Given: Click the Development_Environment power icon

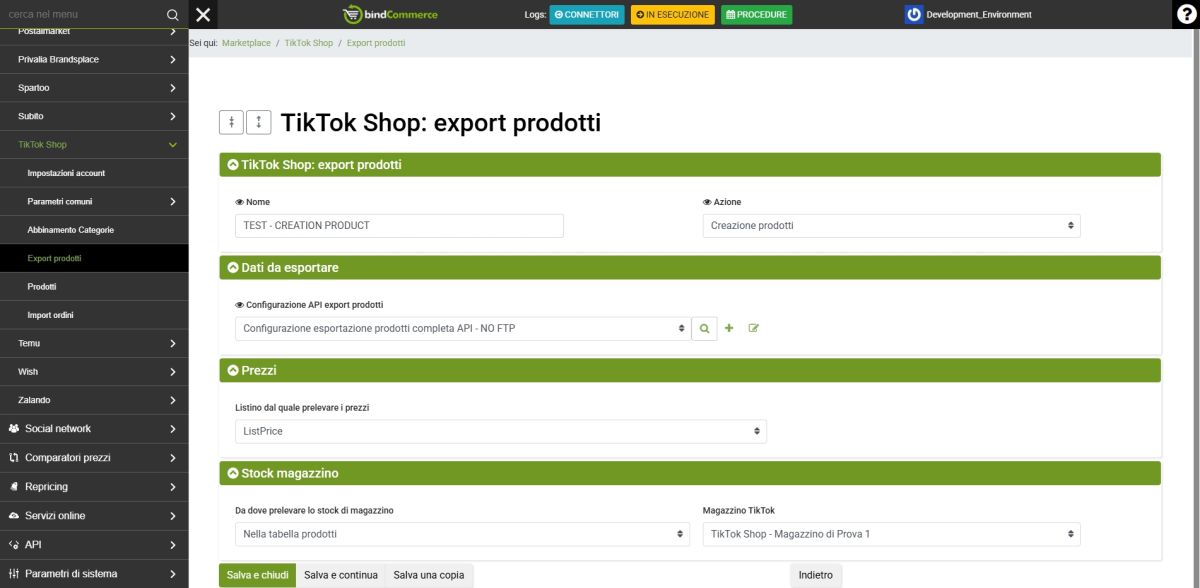Looking at the screenshot, I should point(913,14).
